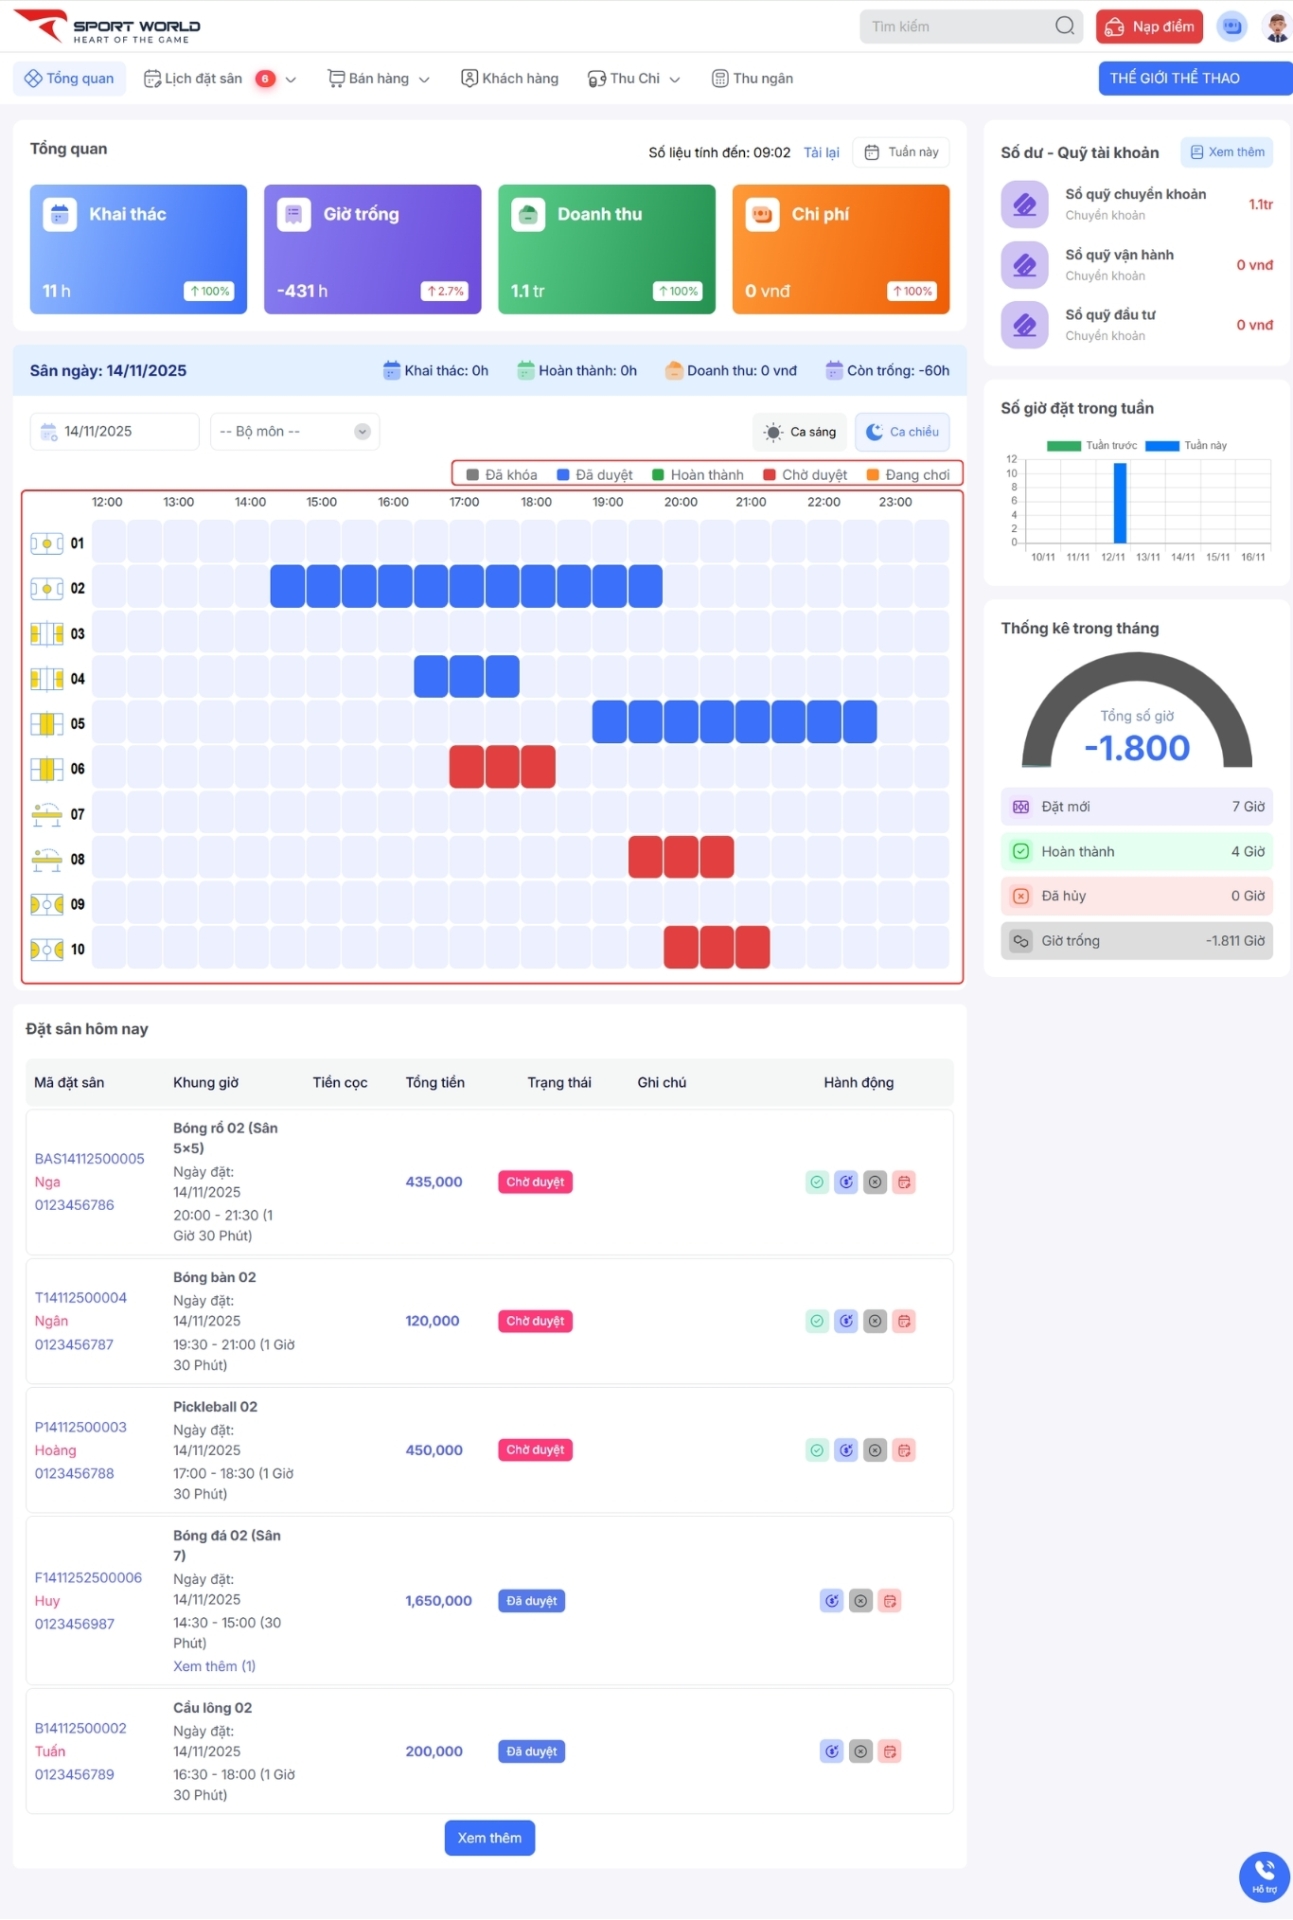The height and width of the screenshot is (1920, 1293).
Task: Select the red 17:00 slot on court 06
Action: tap(466, 768)
